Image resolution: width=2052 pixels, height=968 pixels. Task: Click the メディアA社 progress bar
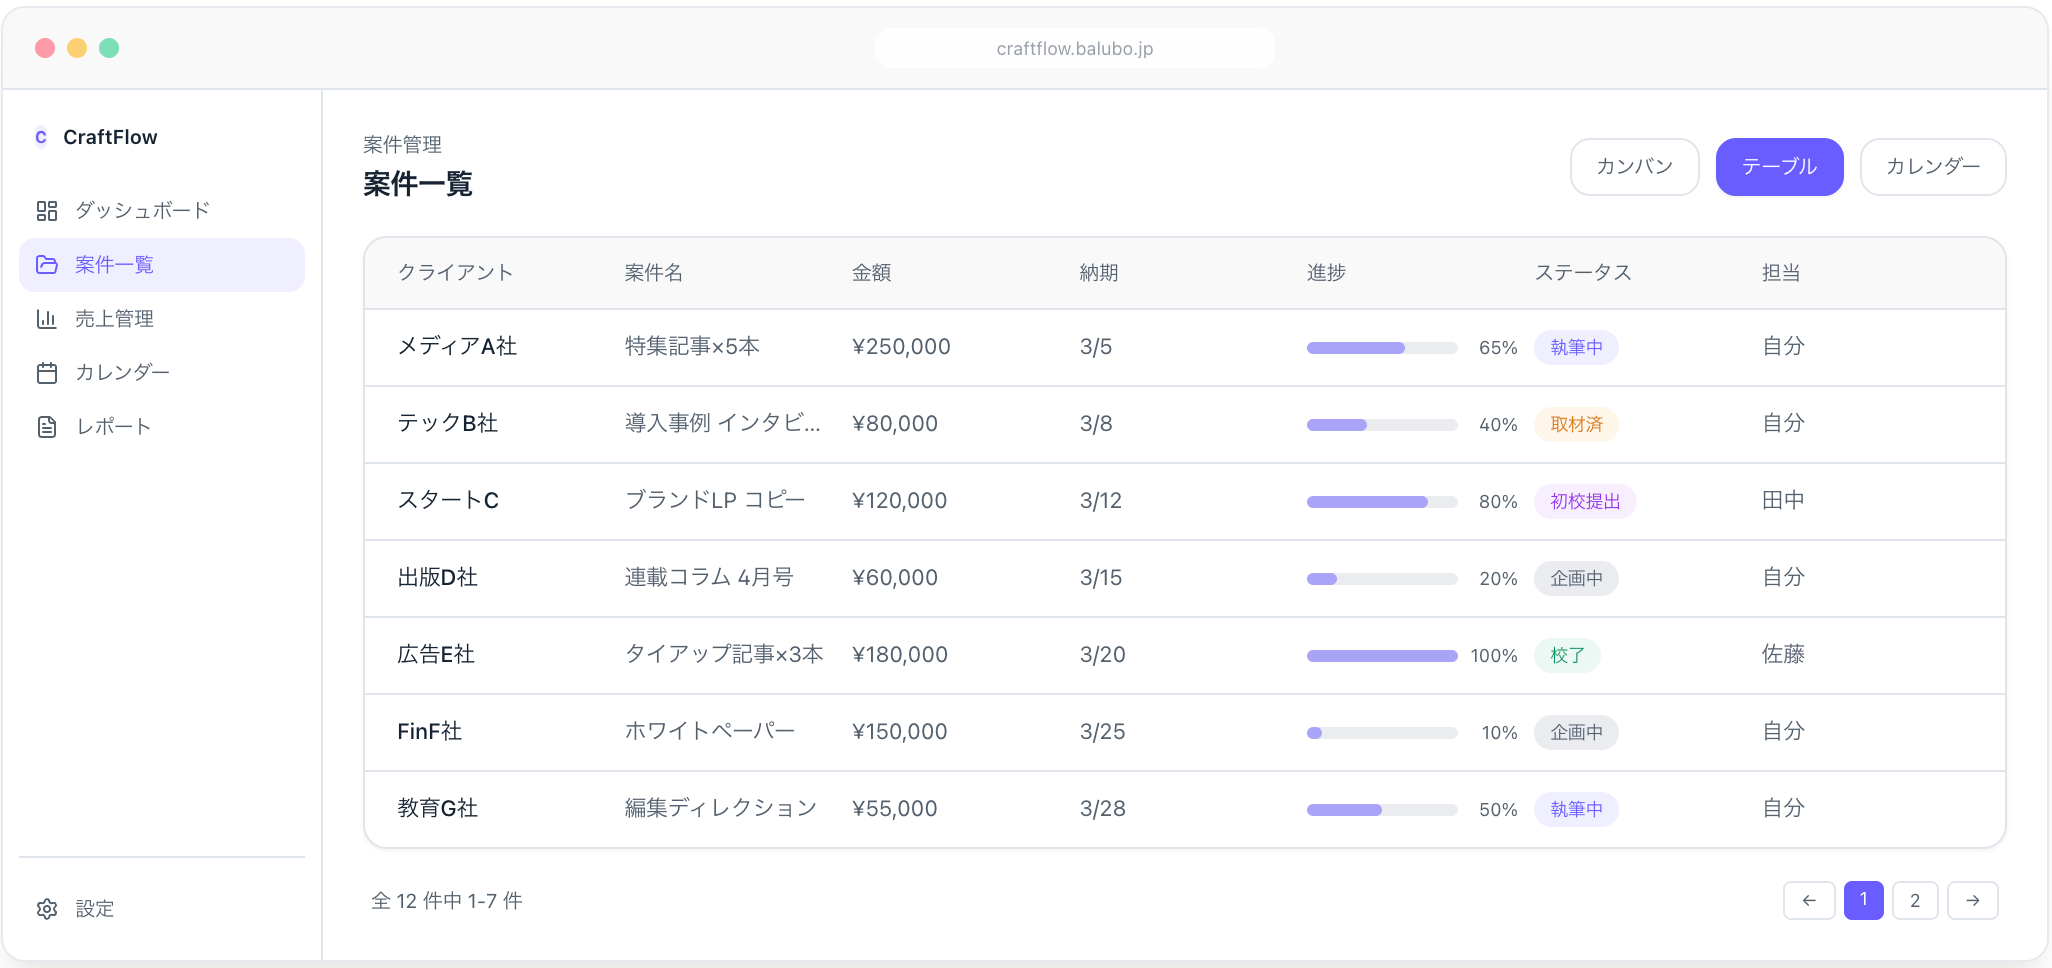[1381, 348]
